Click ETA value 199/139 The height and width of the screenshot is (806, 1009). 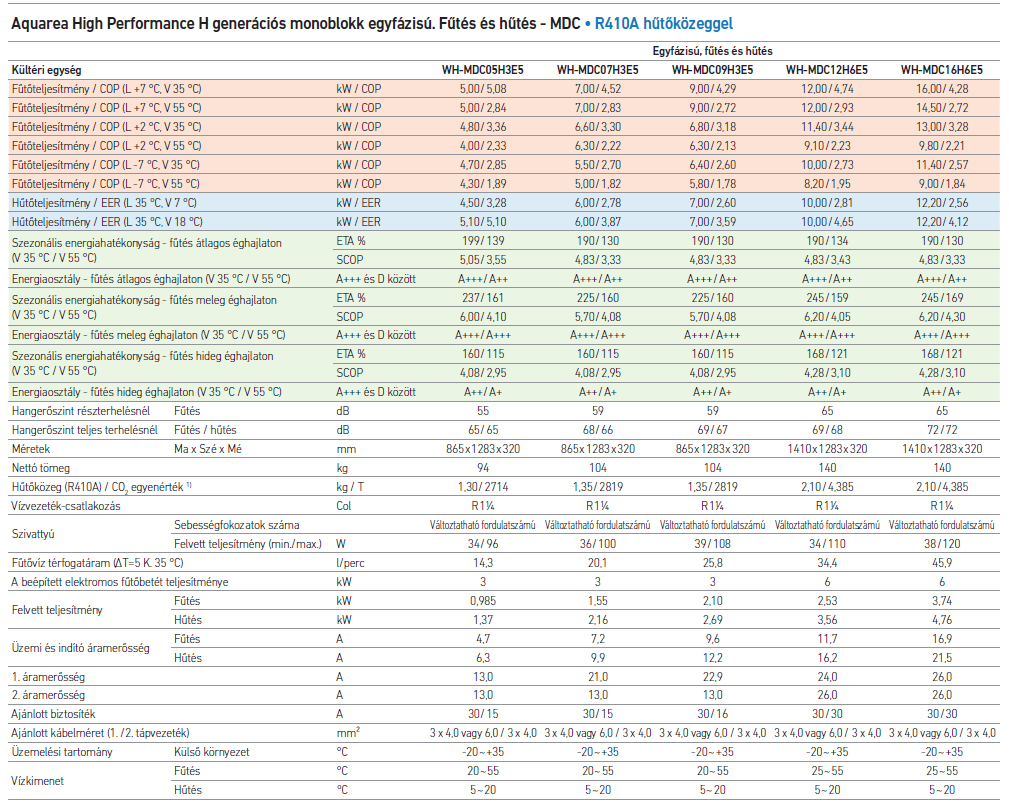[x=483, y=241]
